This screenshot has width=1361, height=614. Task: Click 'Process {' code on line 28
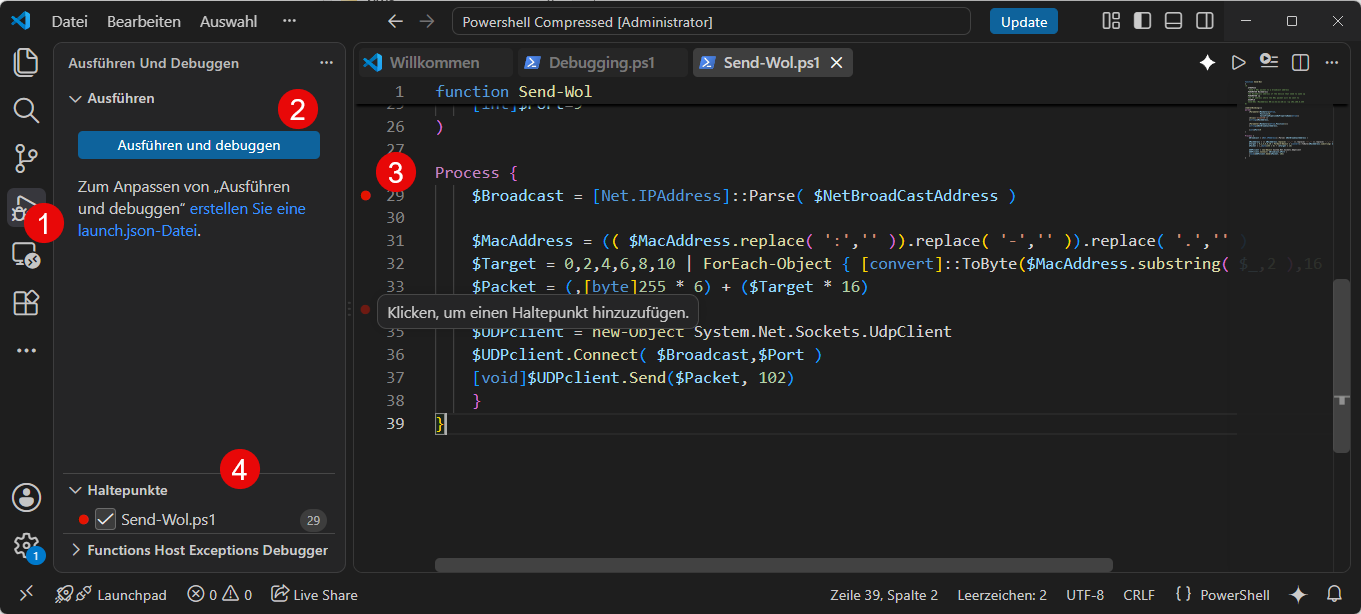pyautogui.click(x=475, y=173)
